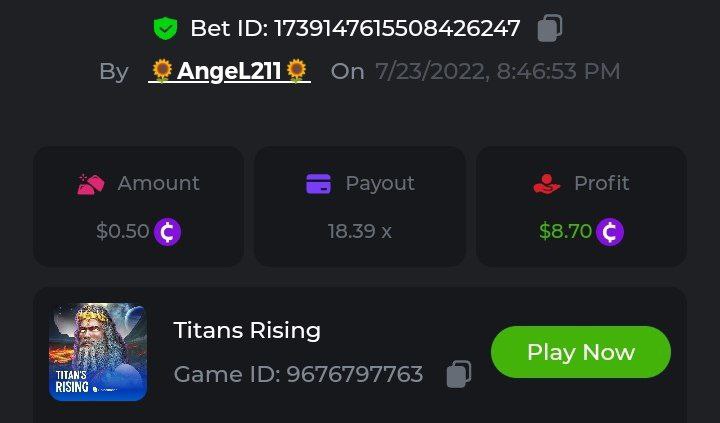
Task: Click the pink Amount icon
Action: tap(91, 184)
